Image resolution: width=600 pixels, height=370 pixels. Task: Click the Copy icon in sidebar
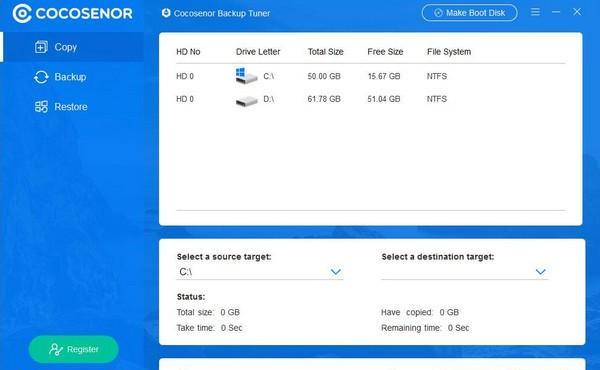pos(41,47)
